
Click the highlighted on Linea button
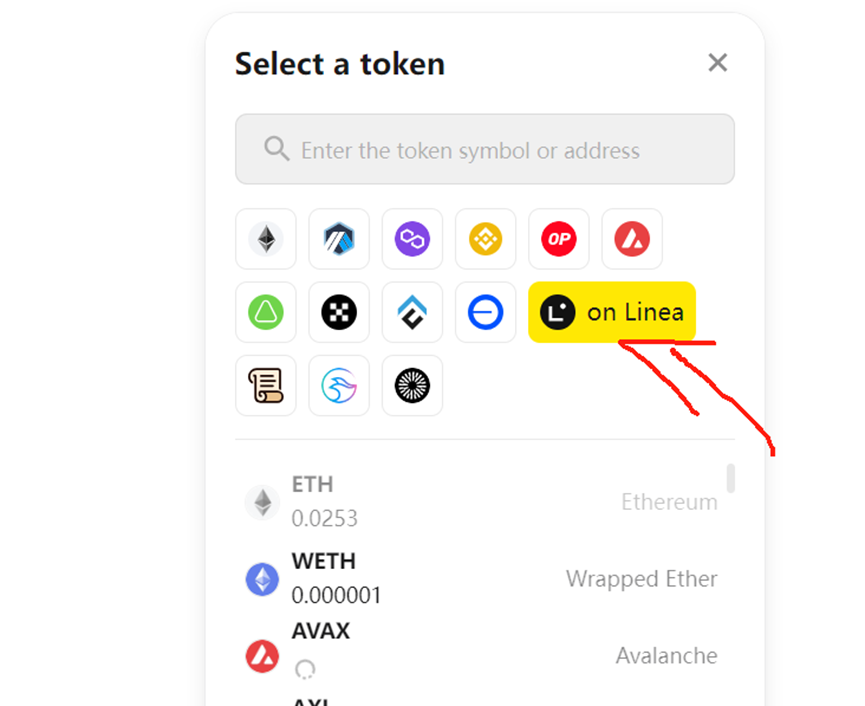pos(612,312)
